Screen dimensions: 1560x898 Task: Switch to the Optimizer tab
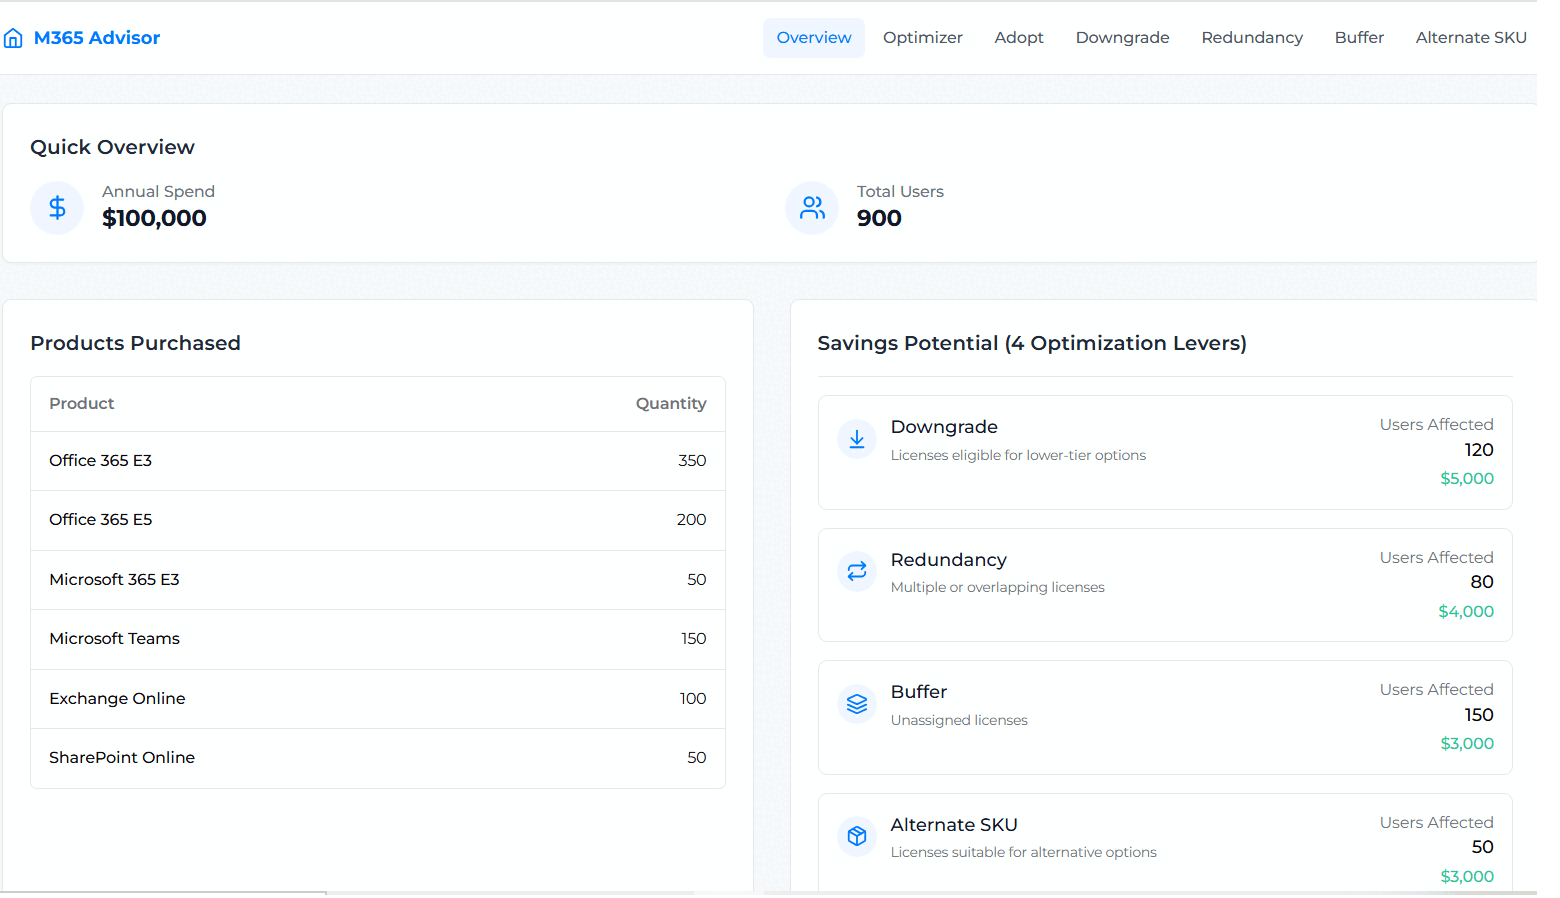click(x=922, y=38)
